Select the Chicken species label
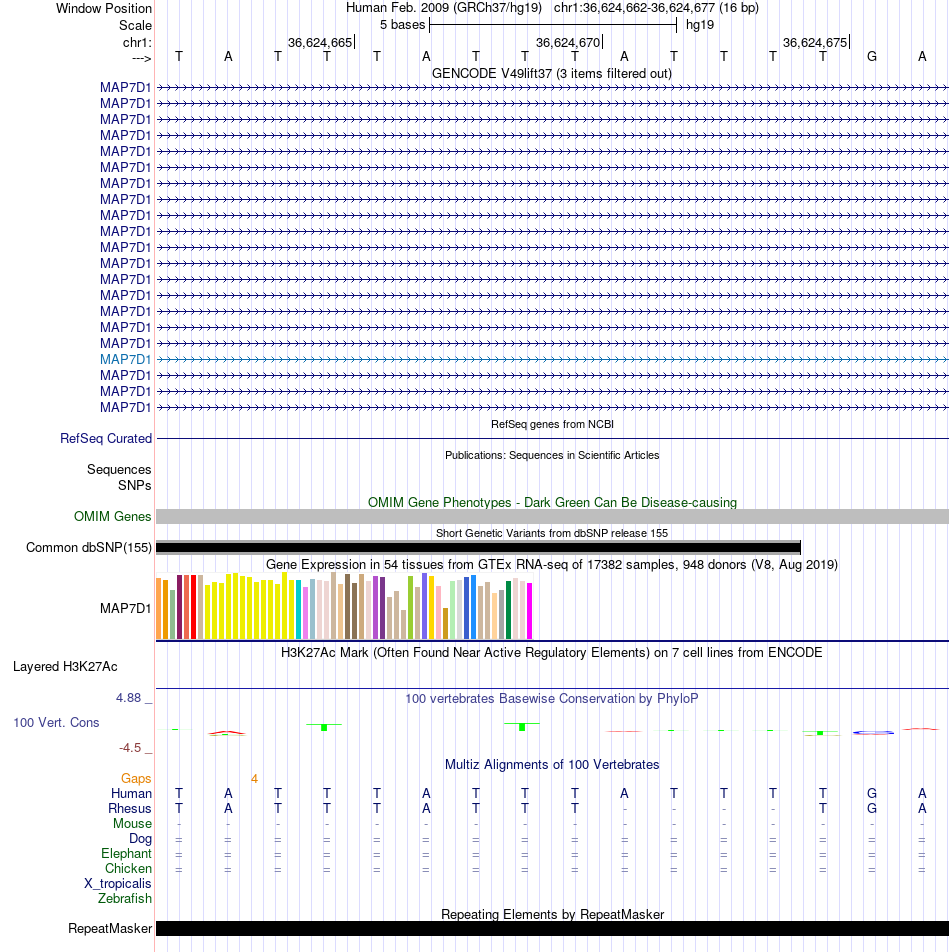The height and width of the screenshot is (952, 950). 128,869
